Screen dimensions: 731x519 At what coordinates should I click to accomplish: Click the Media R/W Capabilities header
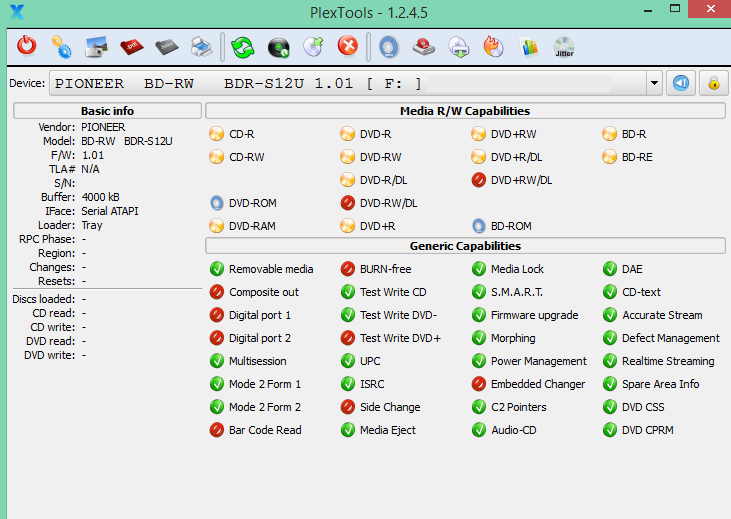click(465, 111)
